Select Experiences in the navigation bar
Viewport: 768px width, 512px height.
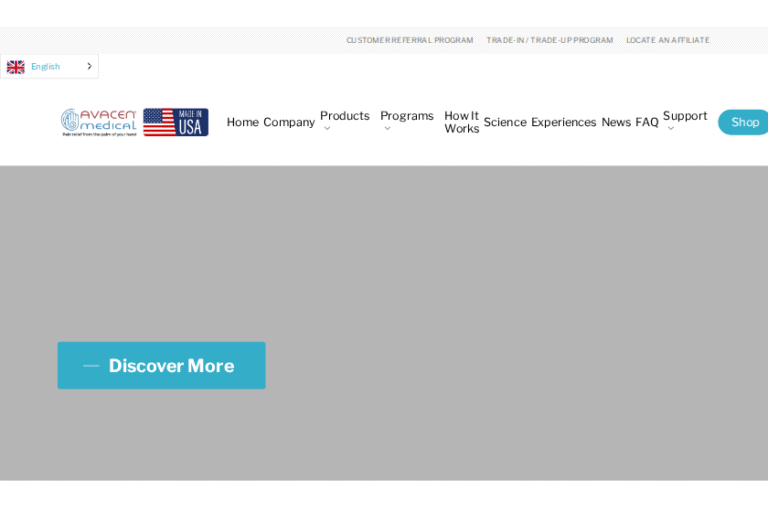tap(563, 122)
